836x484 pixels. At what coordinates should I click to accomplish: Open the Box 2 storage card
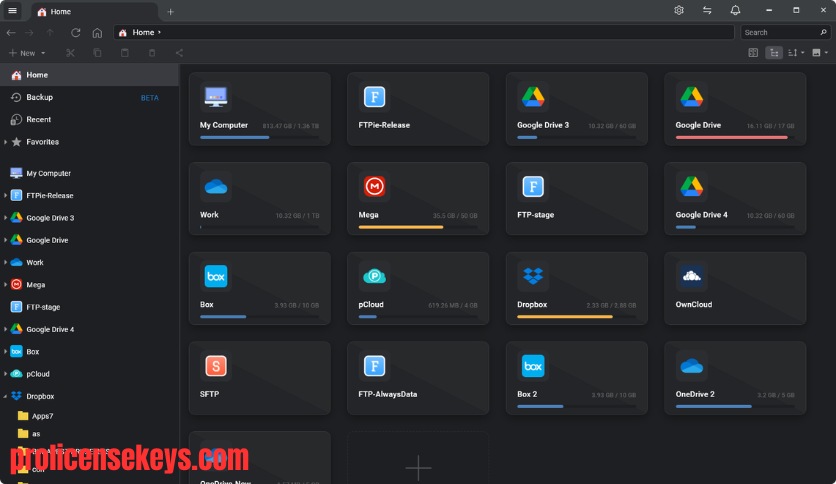tap(576, 378)
